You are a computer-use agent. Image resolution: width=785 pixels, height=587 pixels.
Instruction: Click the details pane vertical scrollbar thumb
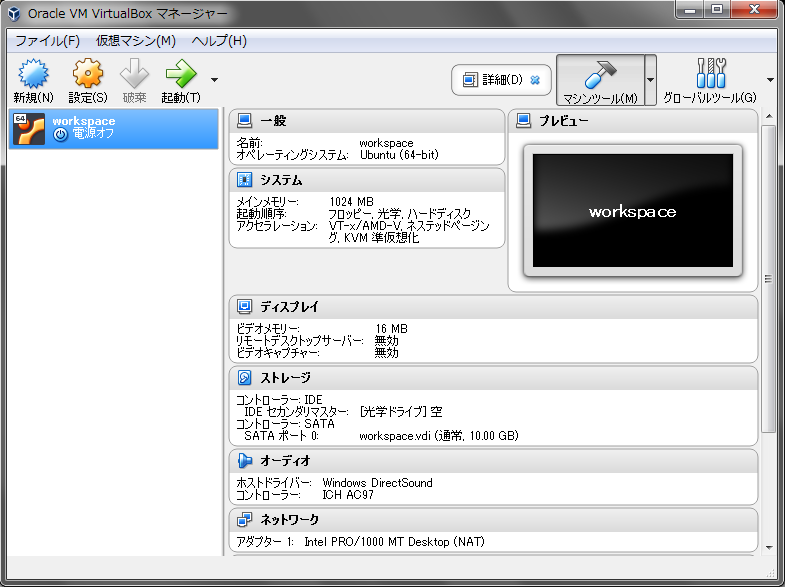pos(768,279)
